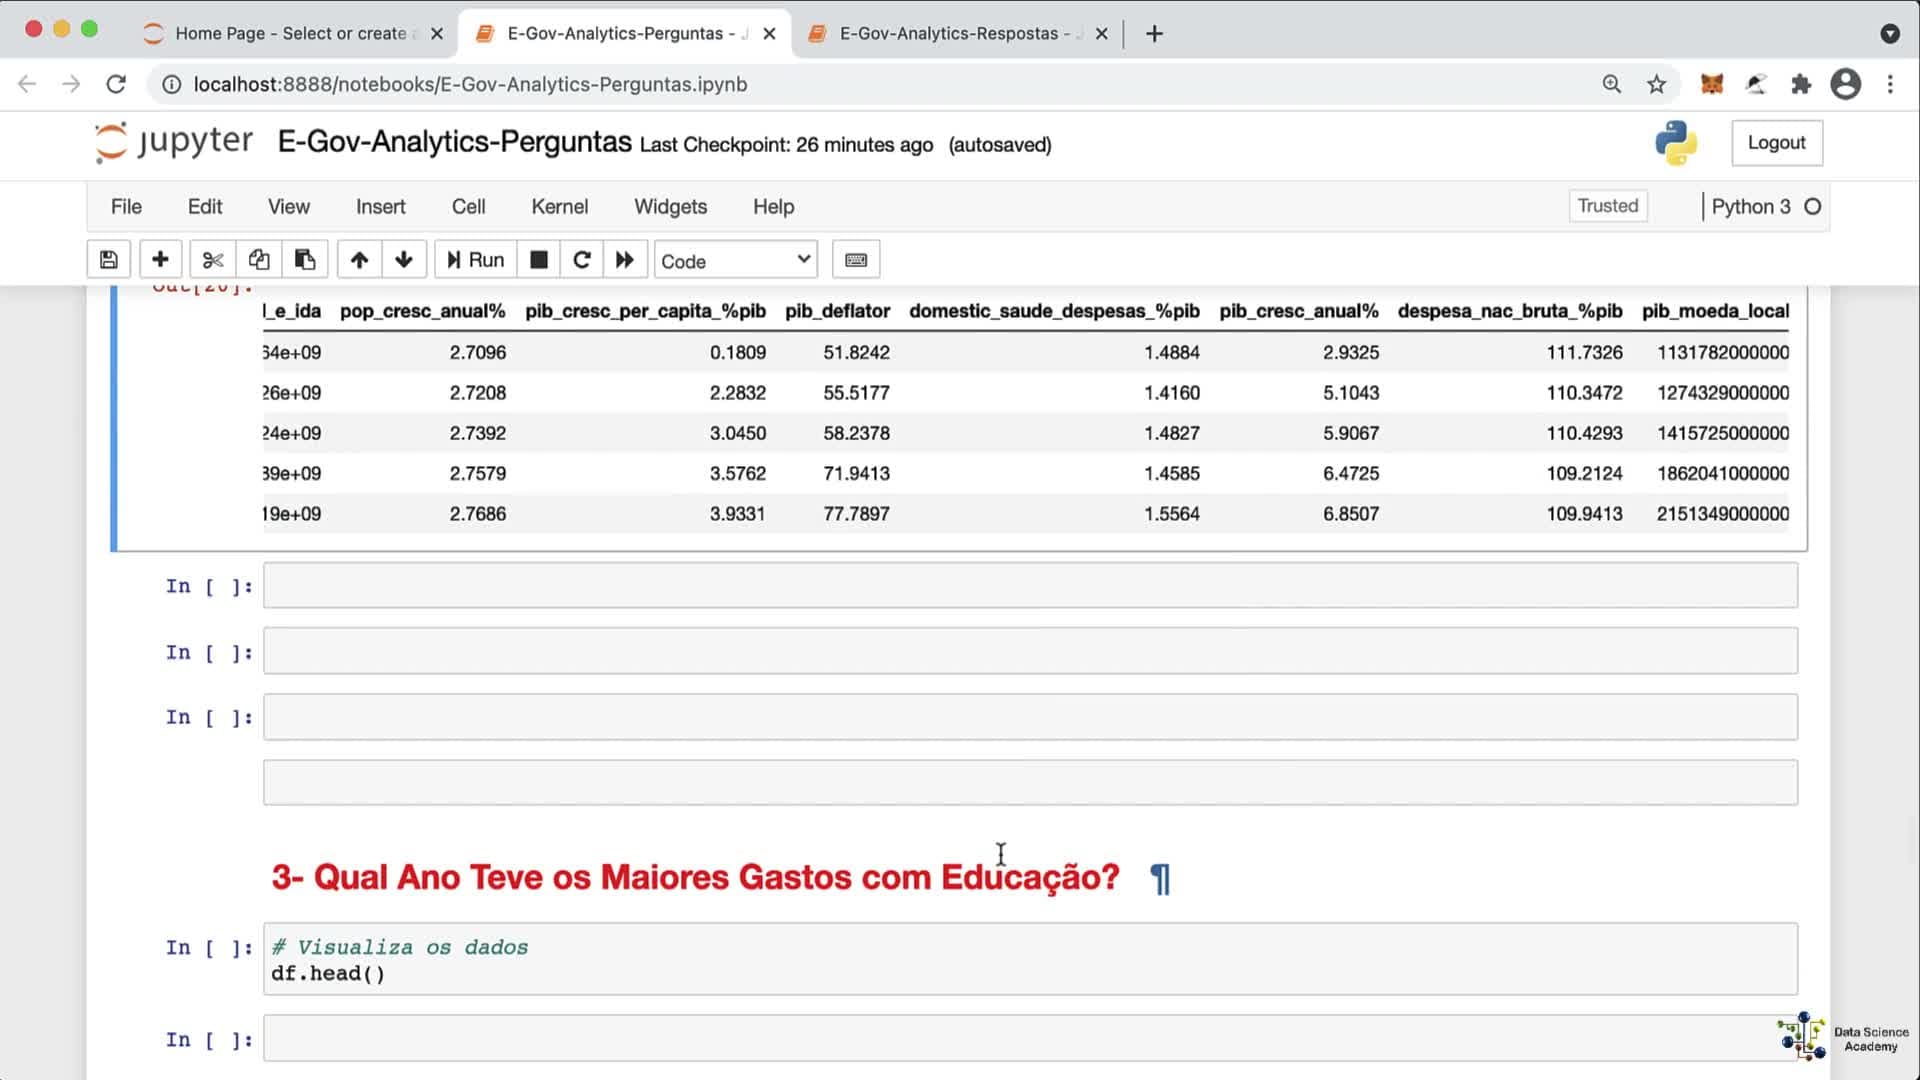Restart kernel and run all cells icon
This screenshot has width=1920, height=1080.
click(625, 260)
